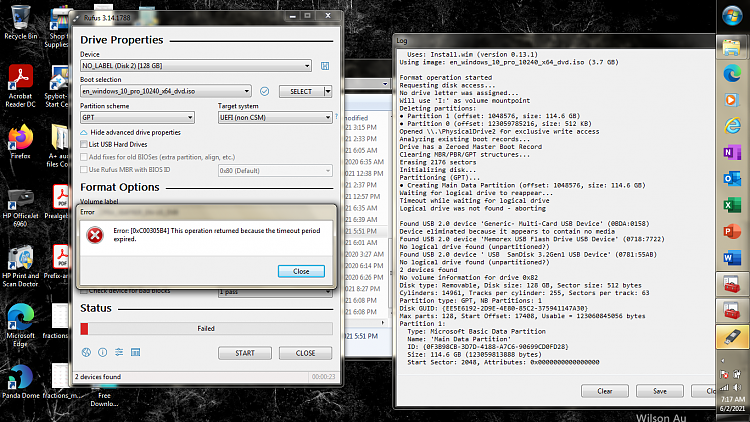Click the checksum checkmark icon next to ISO
Viewport: 750px width, 422px height.
coord(265,91)
